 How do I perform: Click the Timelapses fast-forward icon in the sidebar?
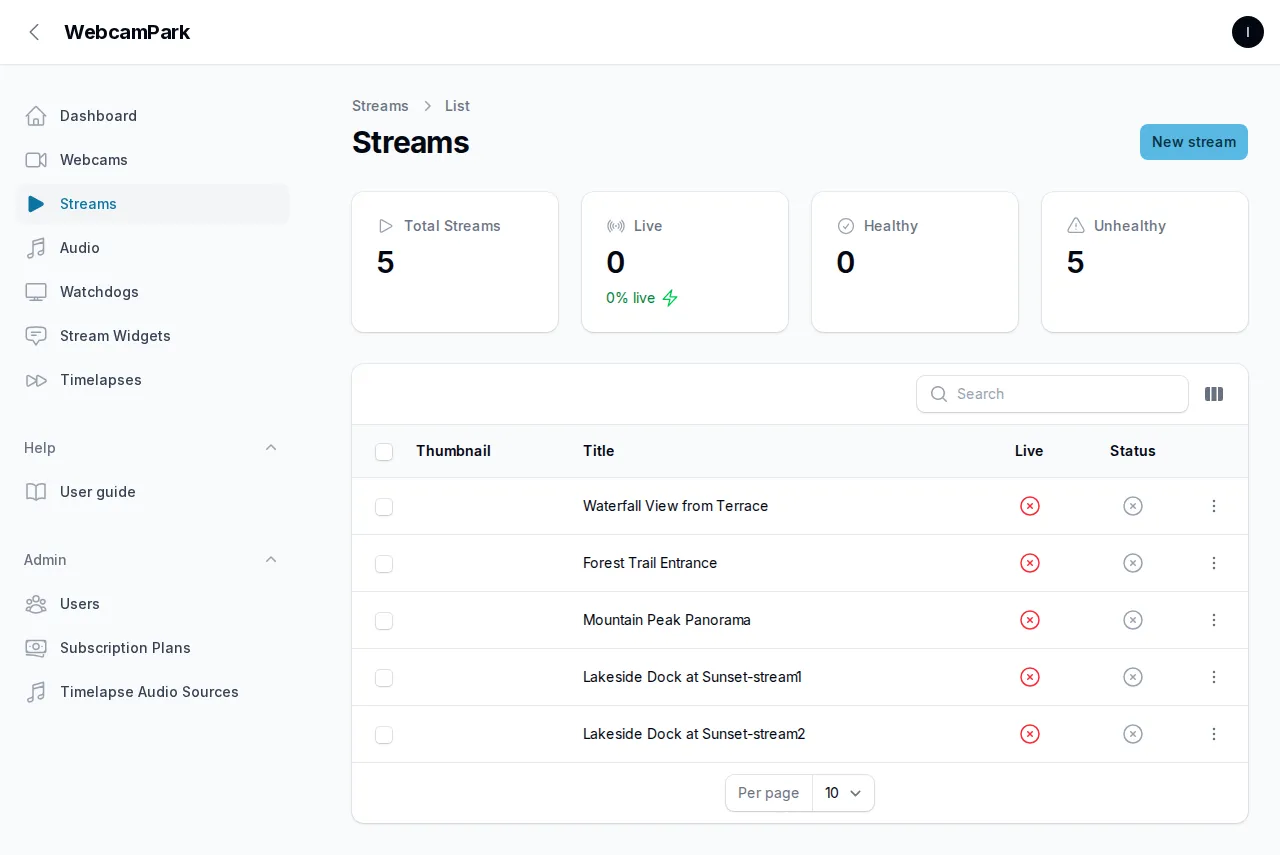(x=36, y=380)
